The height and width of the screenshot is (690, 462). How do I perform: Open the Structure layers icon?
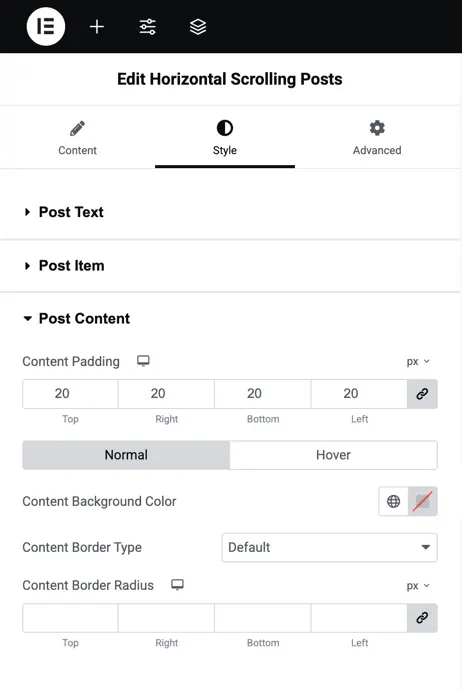coord(198,27)
